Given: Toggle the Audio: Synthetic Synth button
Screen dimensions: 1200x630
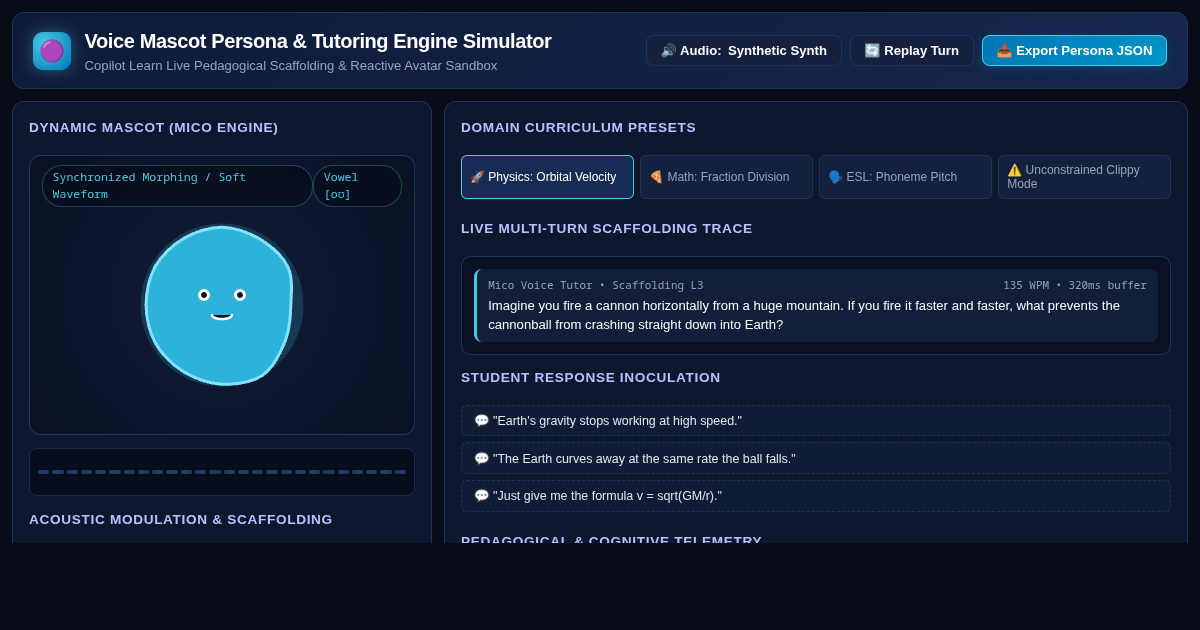Looking at the screenshot, I should (x=744, y=51).
